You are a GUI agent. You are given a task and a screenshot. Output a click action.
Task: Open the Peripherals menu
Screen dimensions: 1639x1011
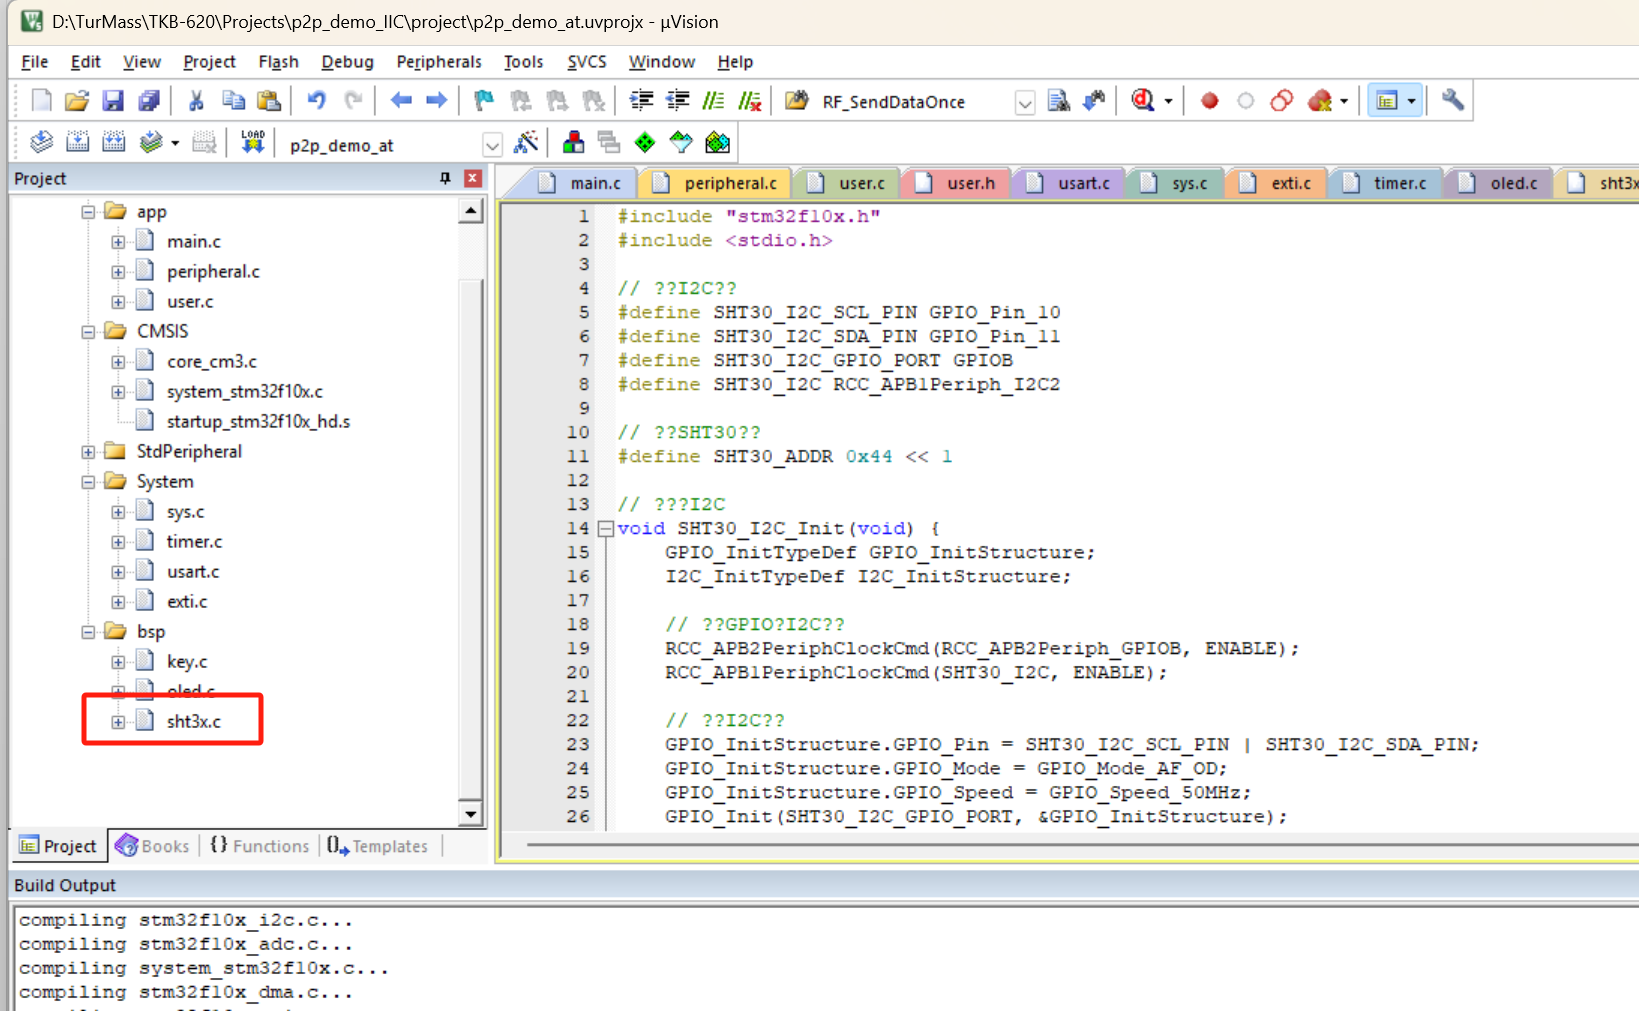439,62
